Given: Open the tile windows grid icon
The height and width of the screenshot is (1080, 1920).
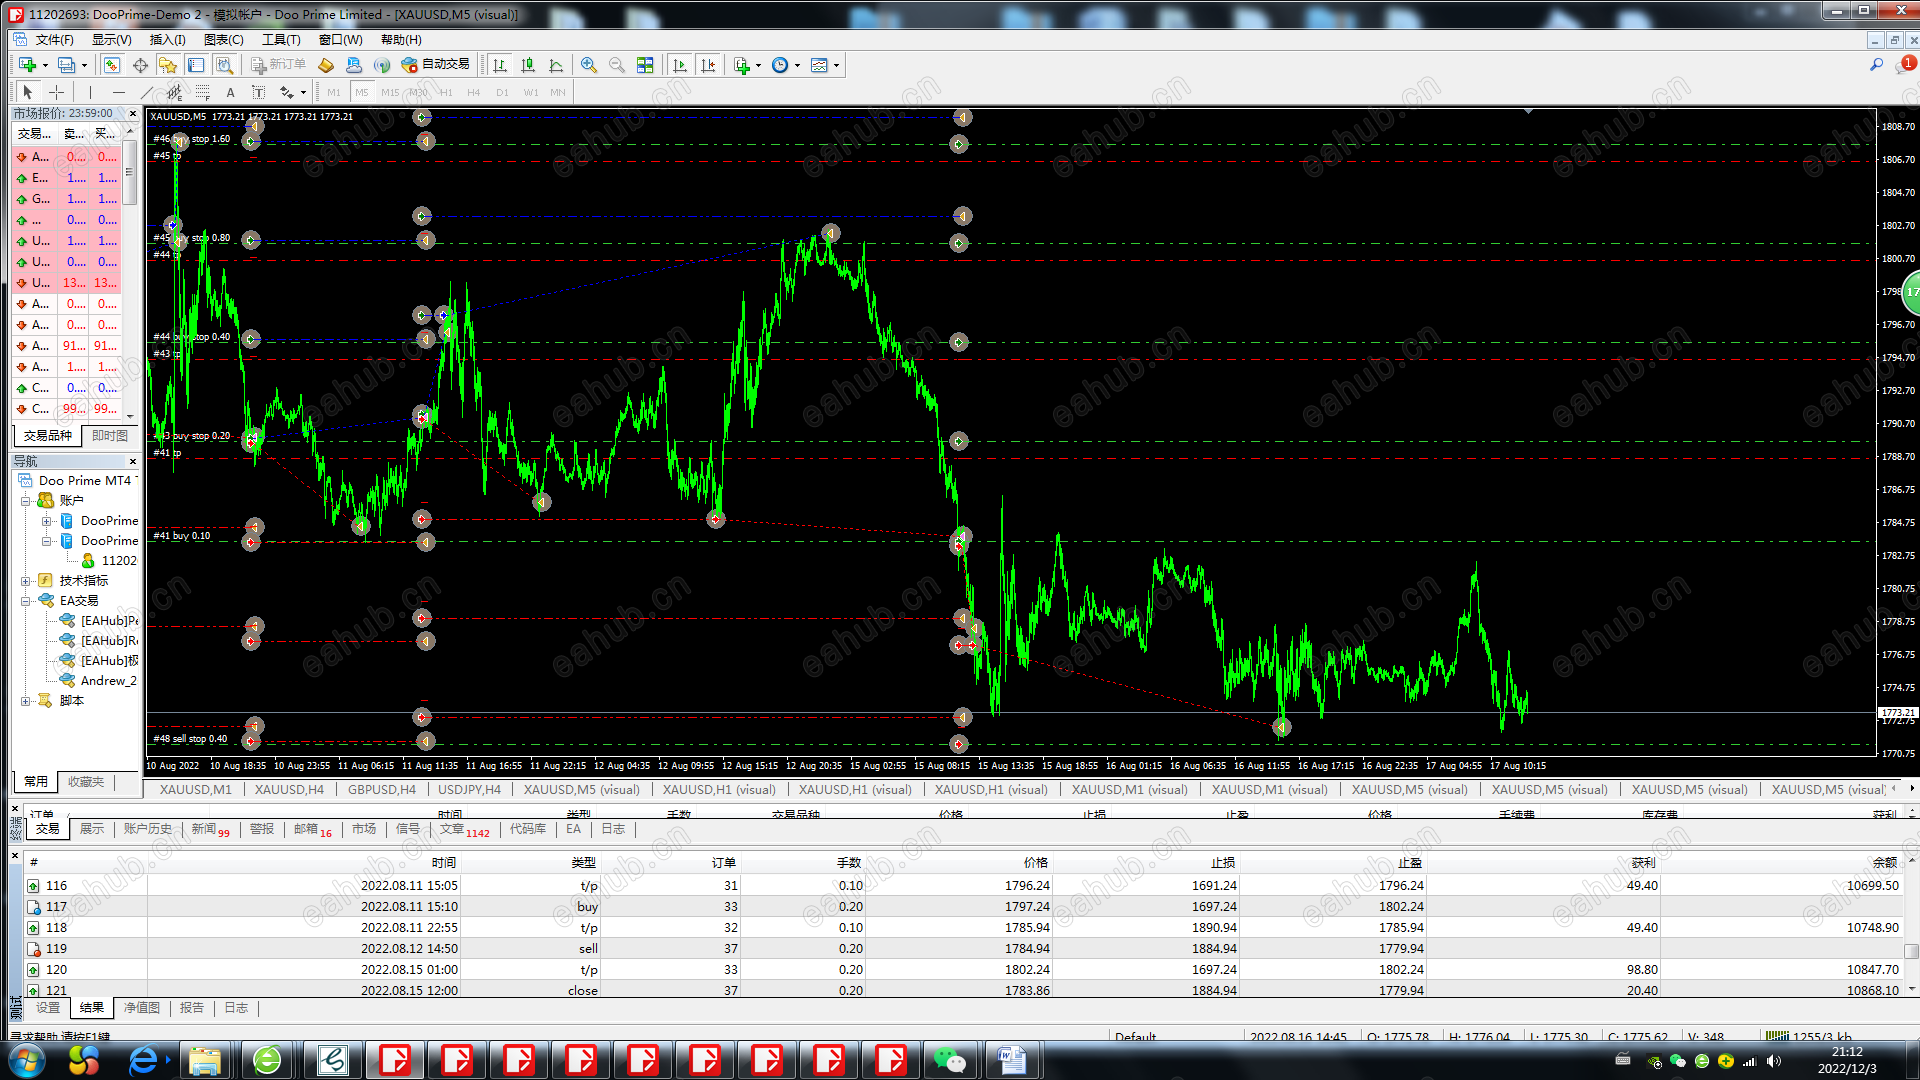Looking at the screenshot, I should (645, 65).
